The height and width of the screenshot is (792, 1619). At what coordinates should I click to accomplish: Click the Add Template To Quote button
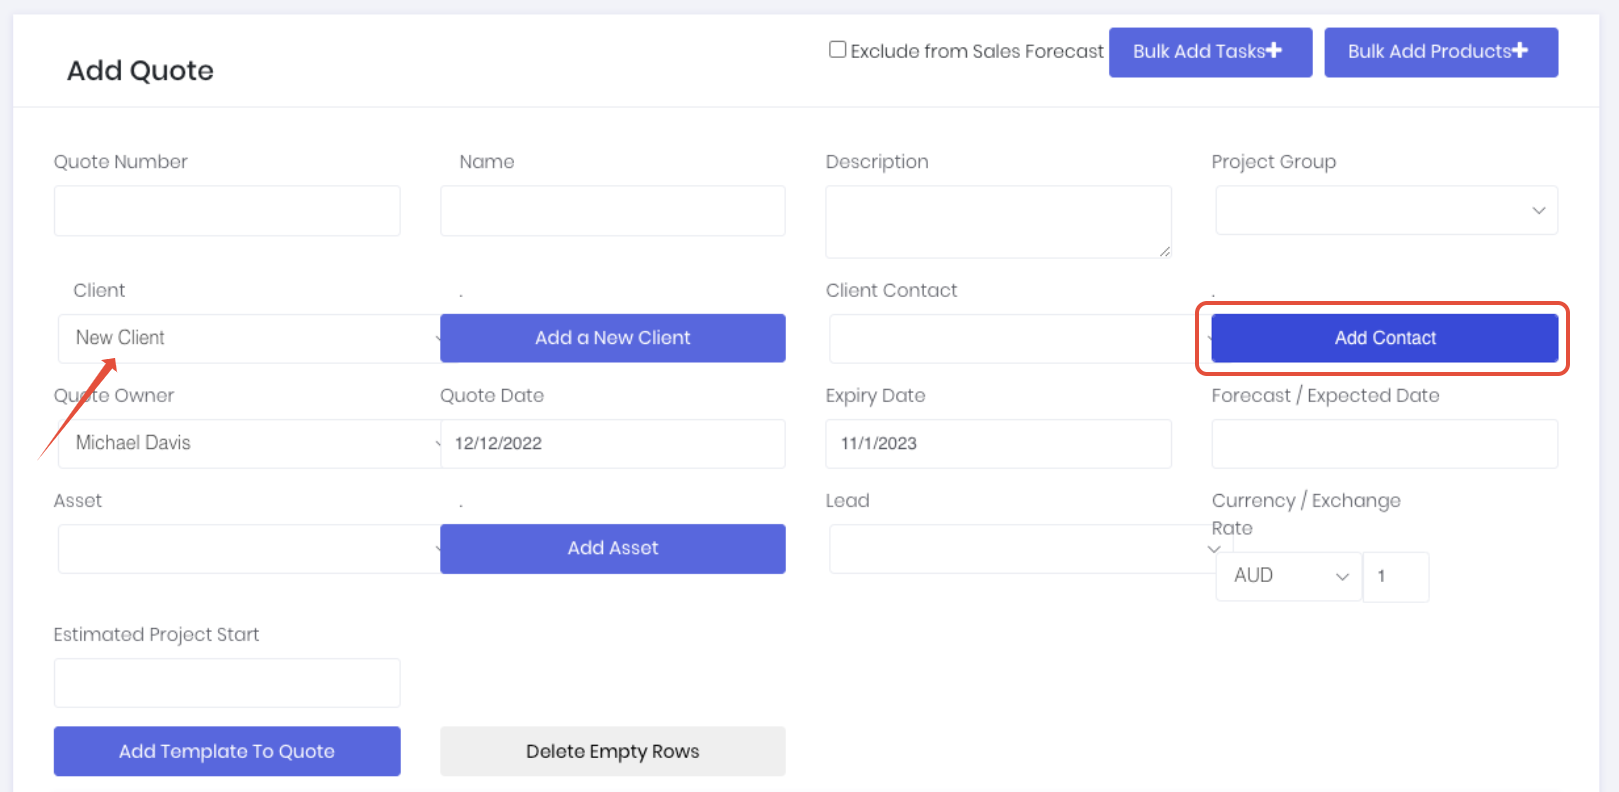pyautogui.click(x=226, y=751)
